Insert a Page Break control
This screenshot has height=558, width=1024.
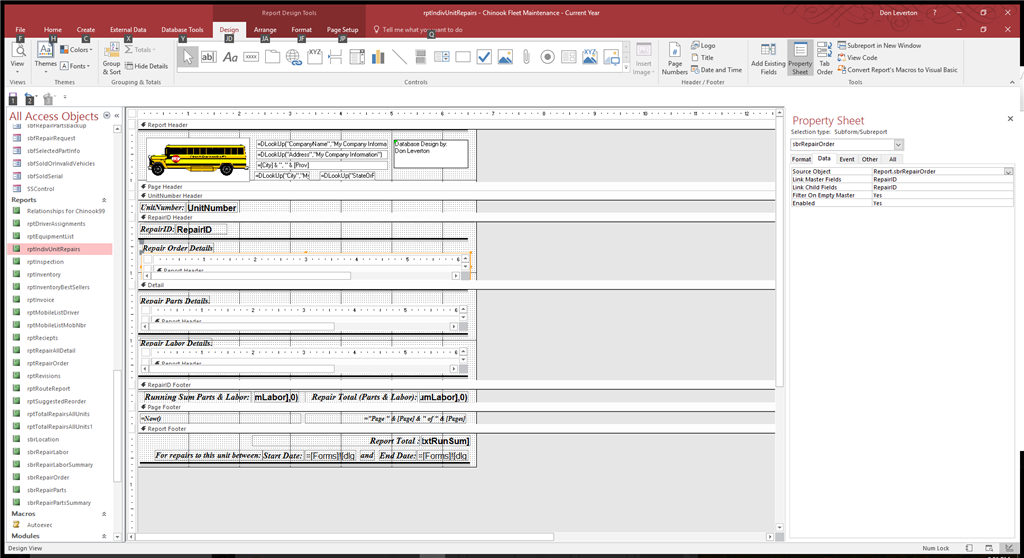(336, 57)
